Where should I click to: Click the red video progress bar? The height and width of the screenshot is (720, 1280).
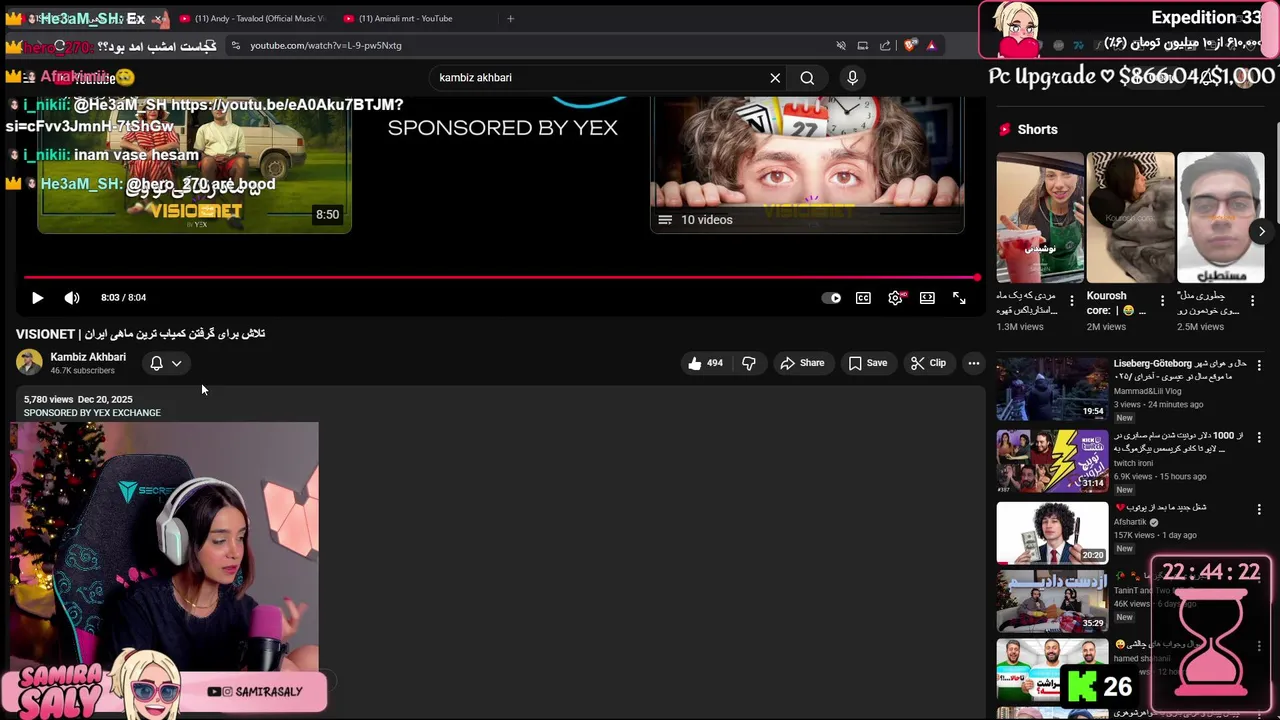coord(500,277)
